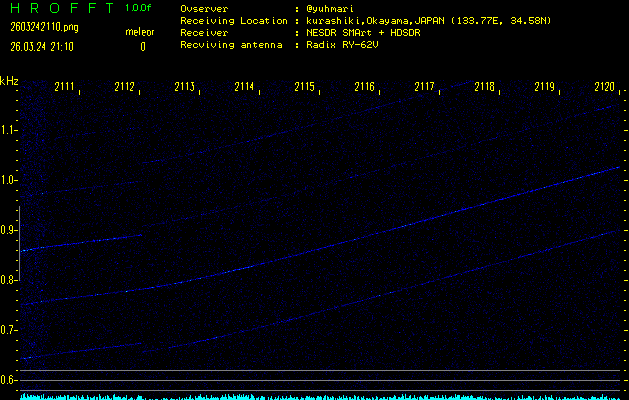Click the 1.1 frequency axis label
The image size is (629, 400).
click(9, 130)
